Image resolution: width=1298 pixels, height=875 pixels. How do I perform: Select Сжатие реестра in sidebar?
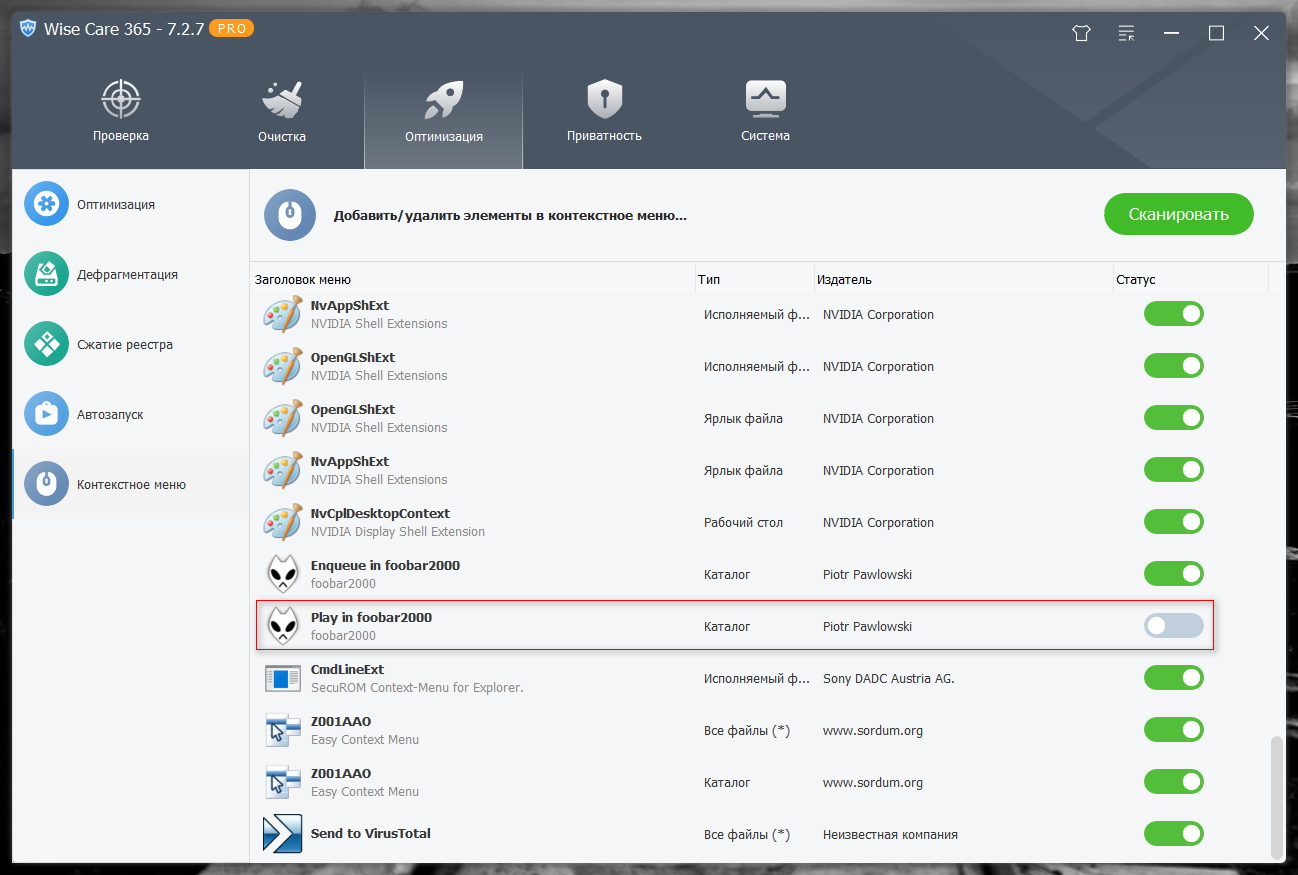click(130, 344)
